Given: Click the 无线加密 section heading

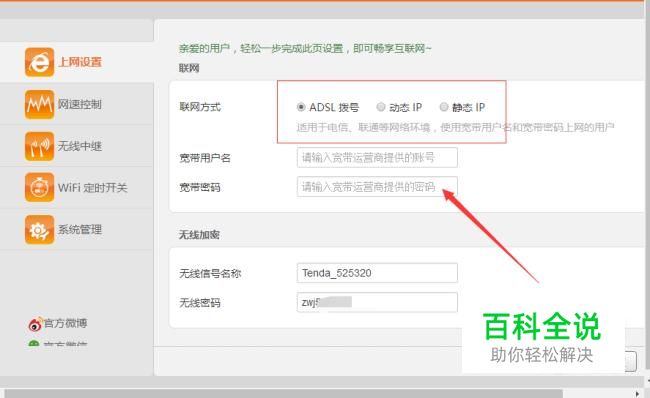Looking at the screenshot, I should [x=199, y=235].
